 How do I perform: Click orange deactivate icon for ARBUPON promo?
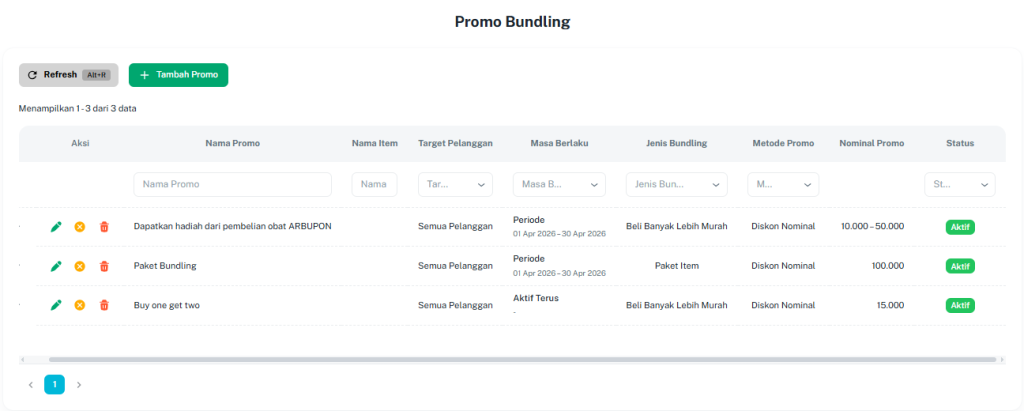click(80, 226)
